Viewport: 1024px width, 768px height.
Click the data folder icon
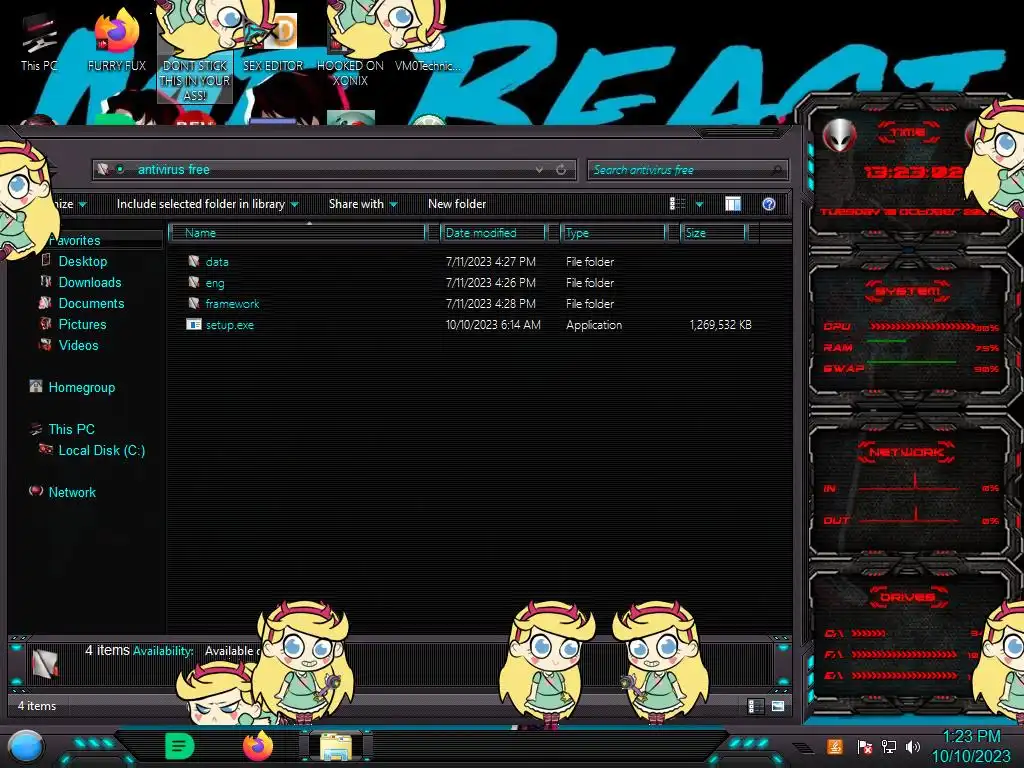[x=194, y=261]
